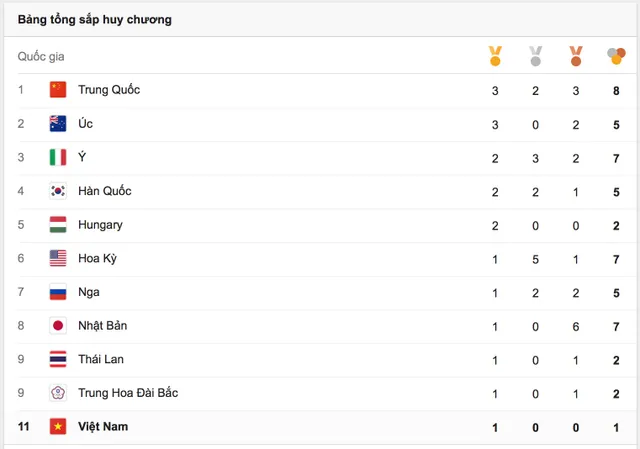Click the bronze medal column icon

576,56
